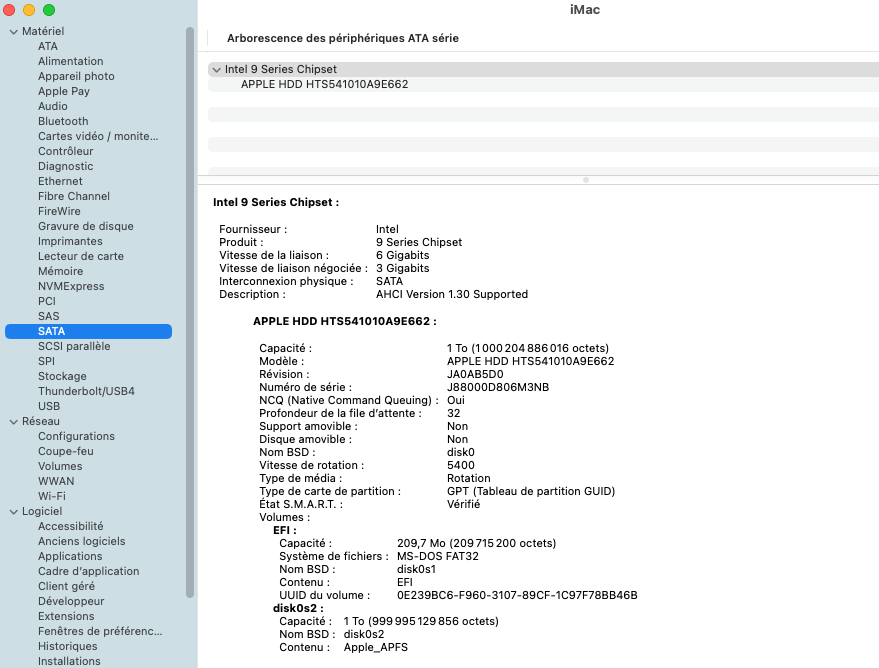Collapse the Réseau section
Viewport: 879px width, 668px height.
pyautogui.click(x=13, y=422)
